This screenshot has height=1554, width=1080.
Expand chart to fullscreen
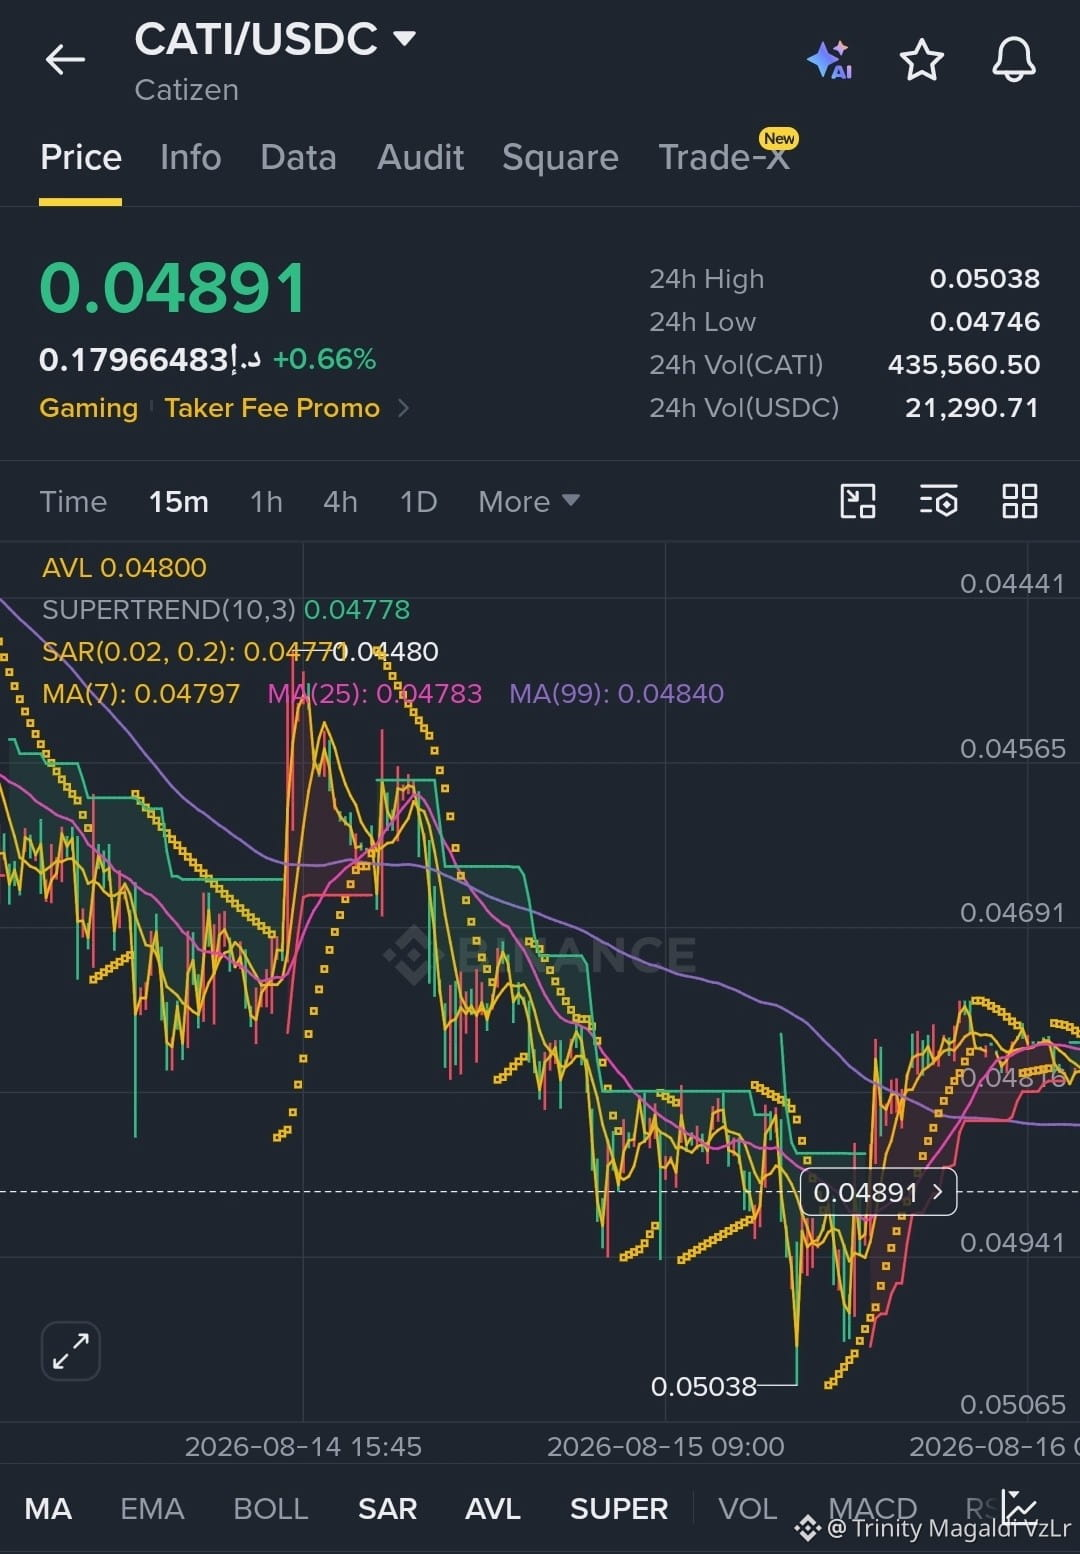coord(71,1351)
